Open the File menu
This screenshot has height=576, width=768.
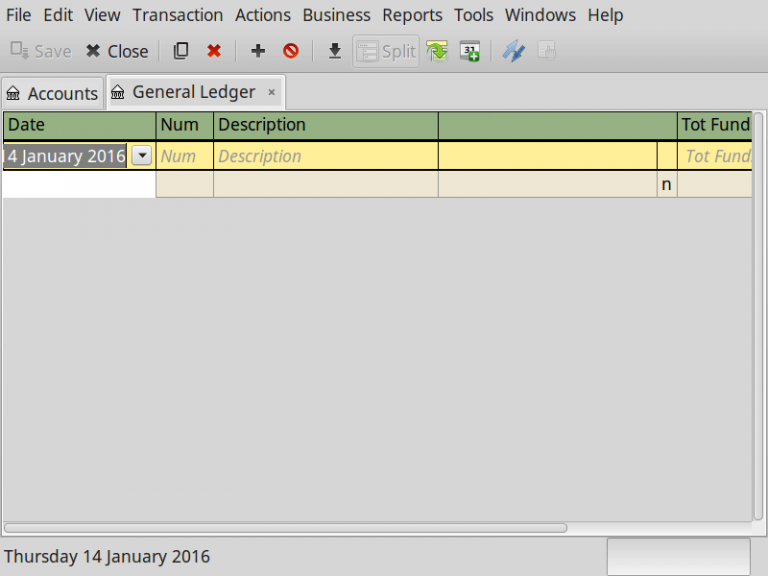[18, 15]
